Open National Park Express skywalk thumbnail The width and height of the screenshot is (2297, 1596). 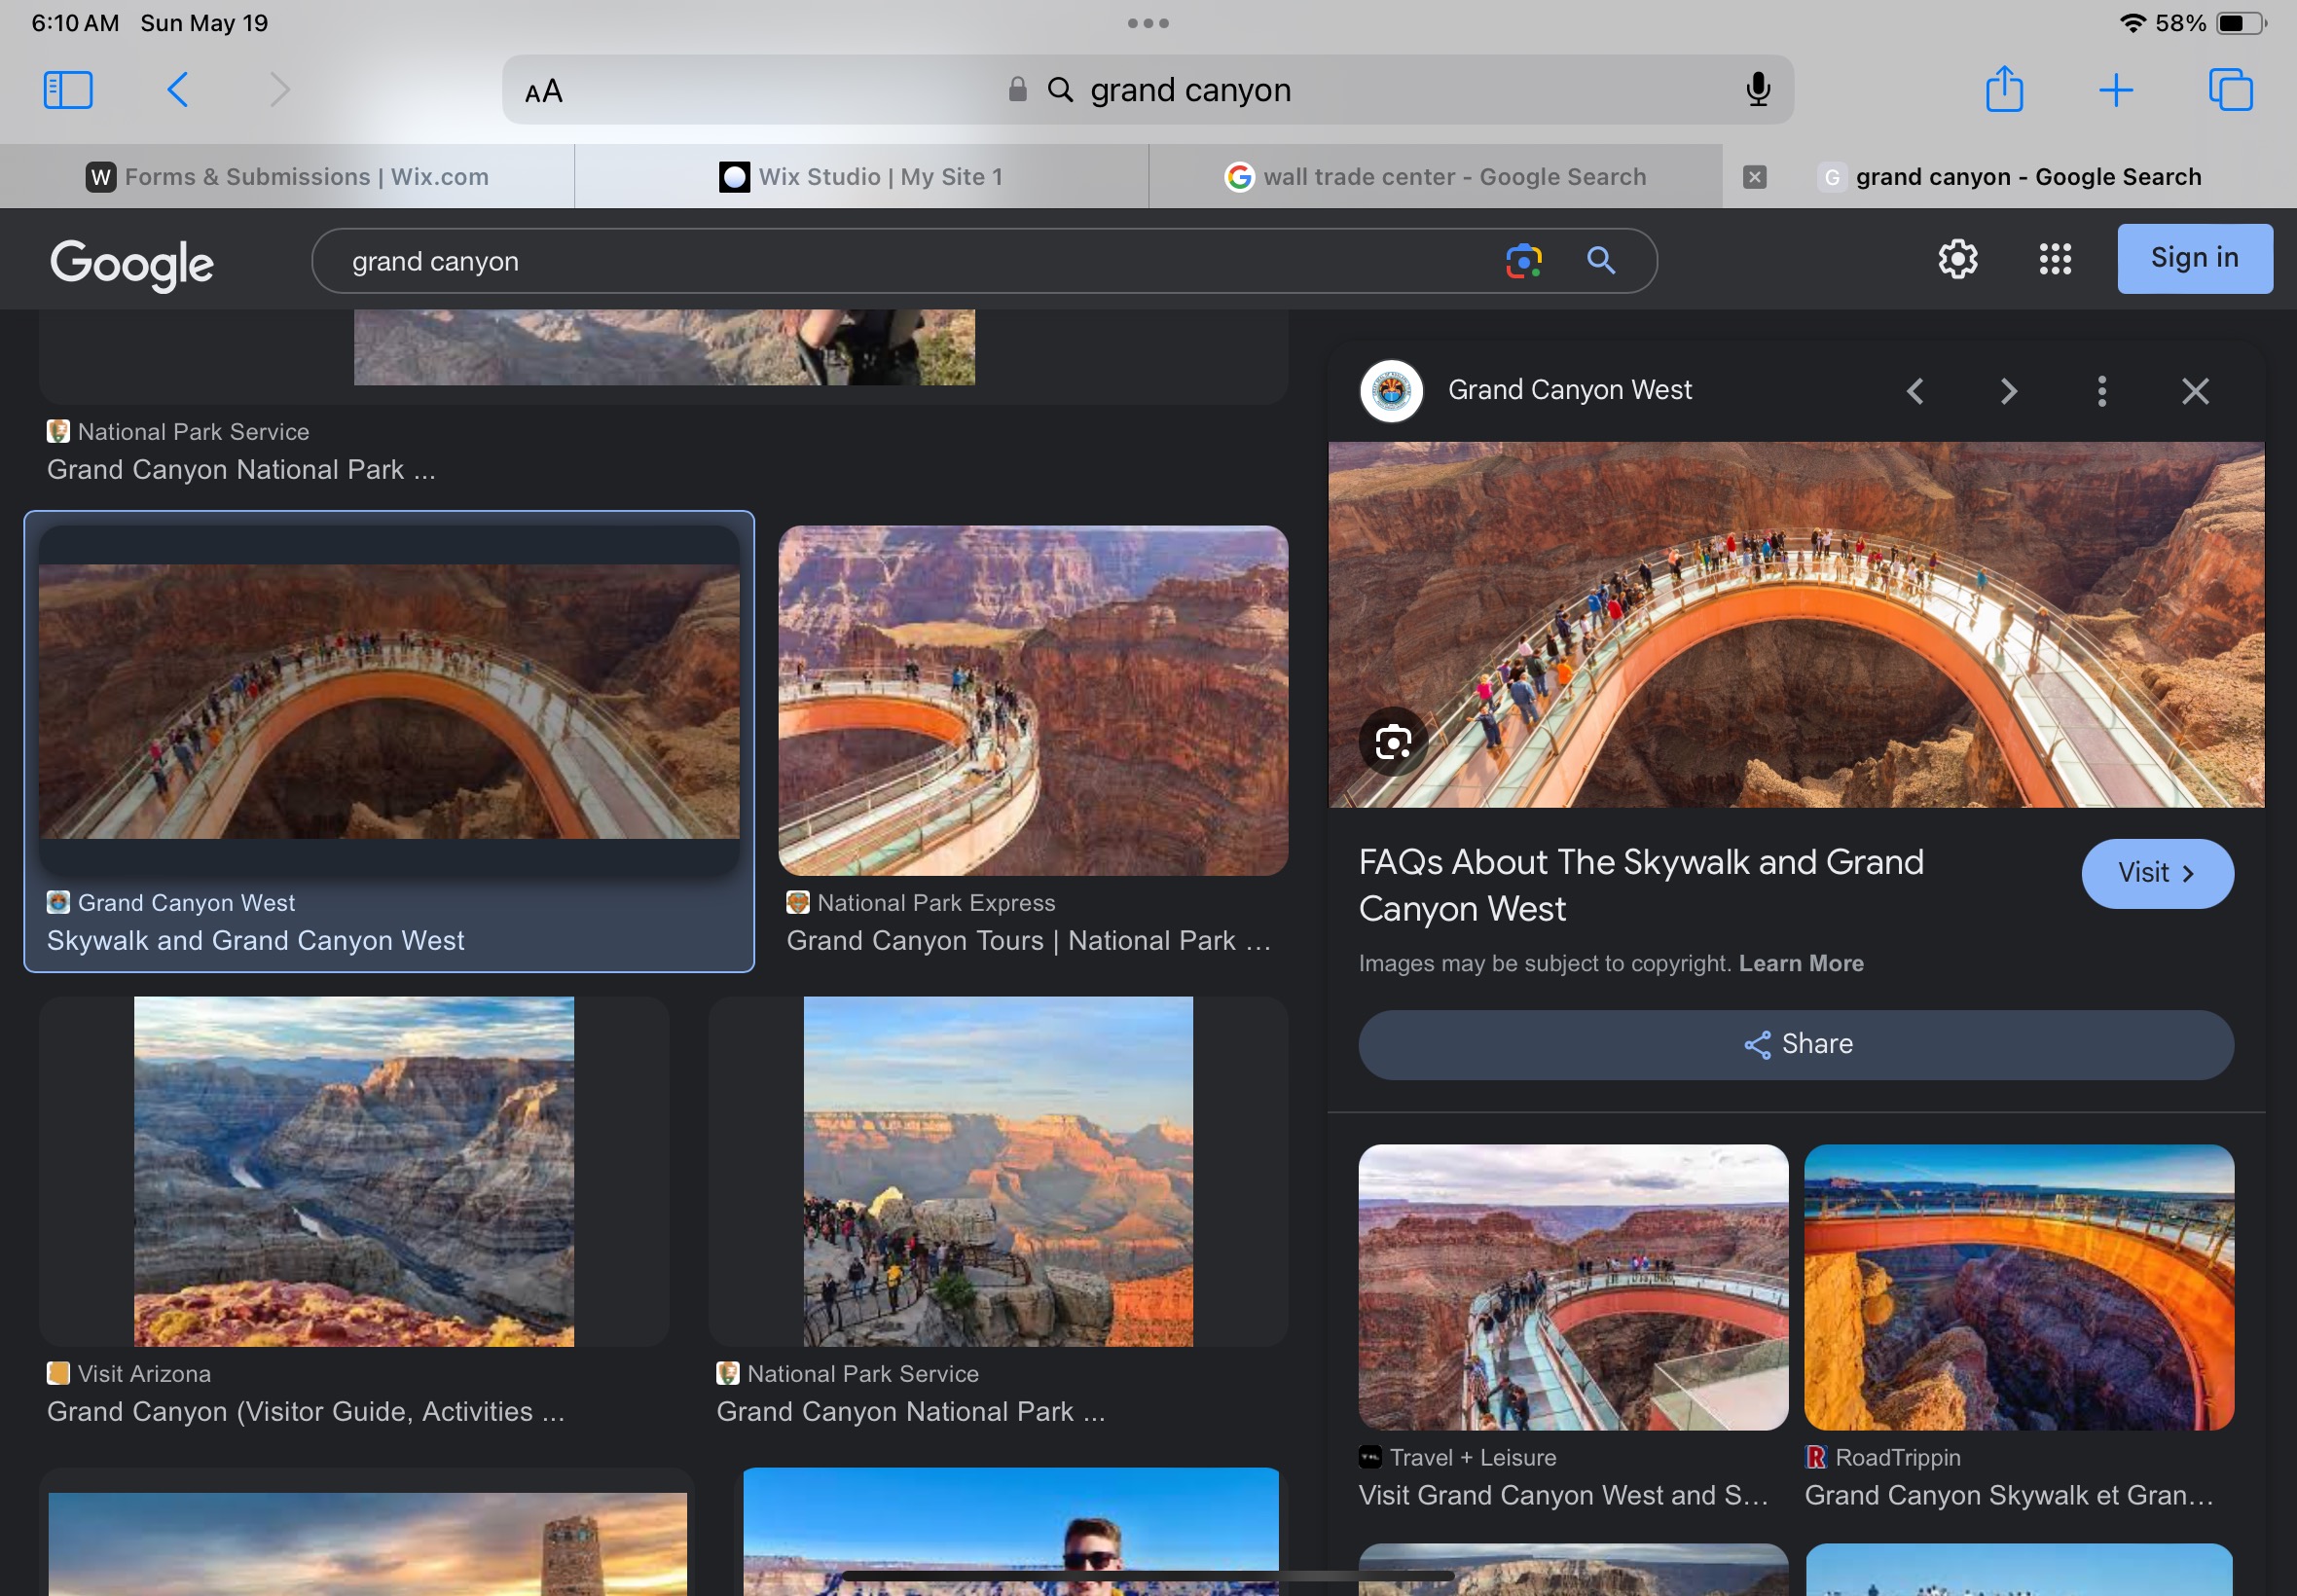(x=1033, y=700)
